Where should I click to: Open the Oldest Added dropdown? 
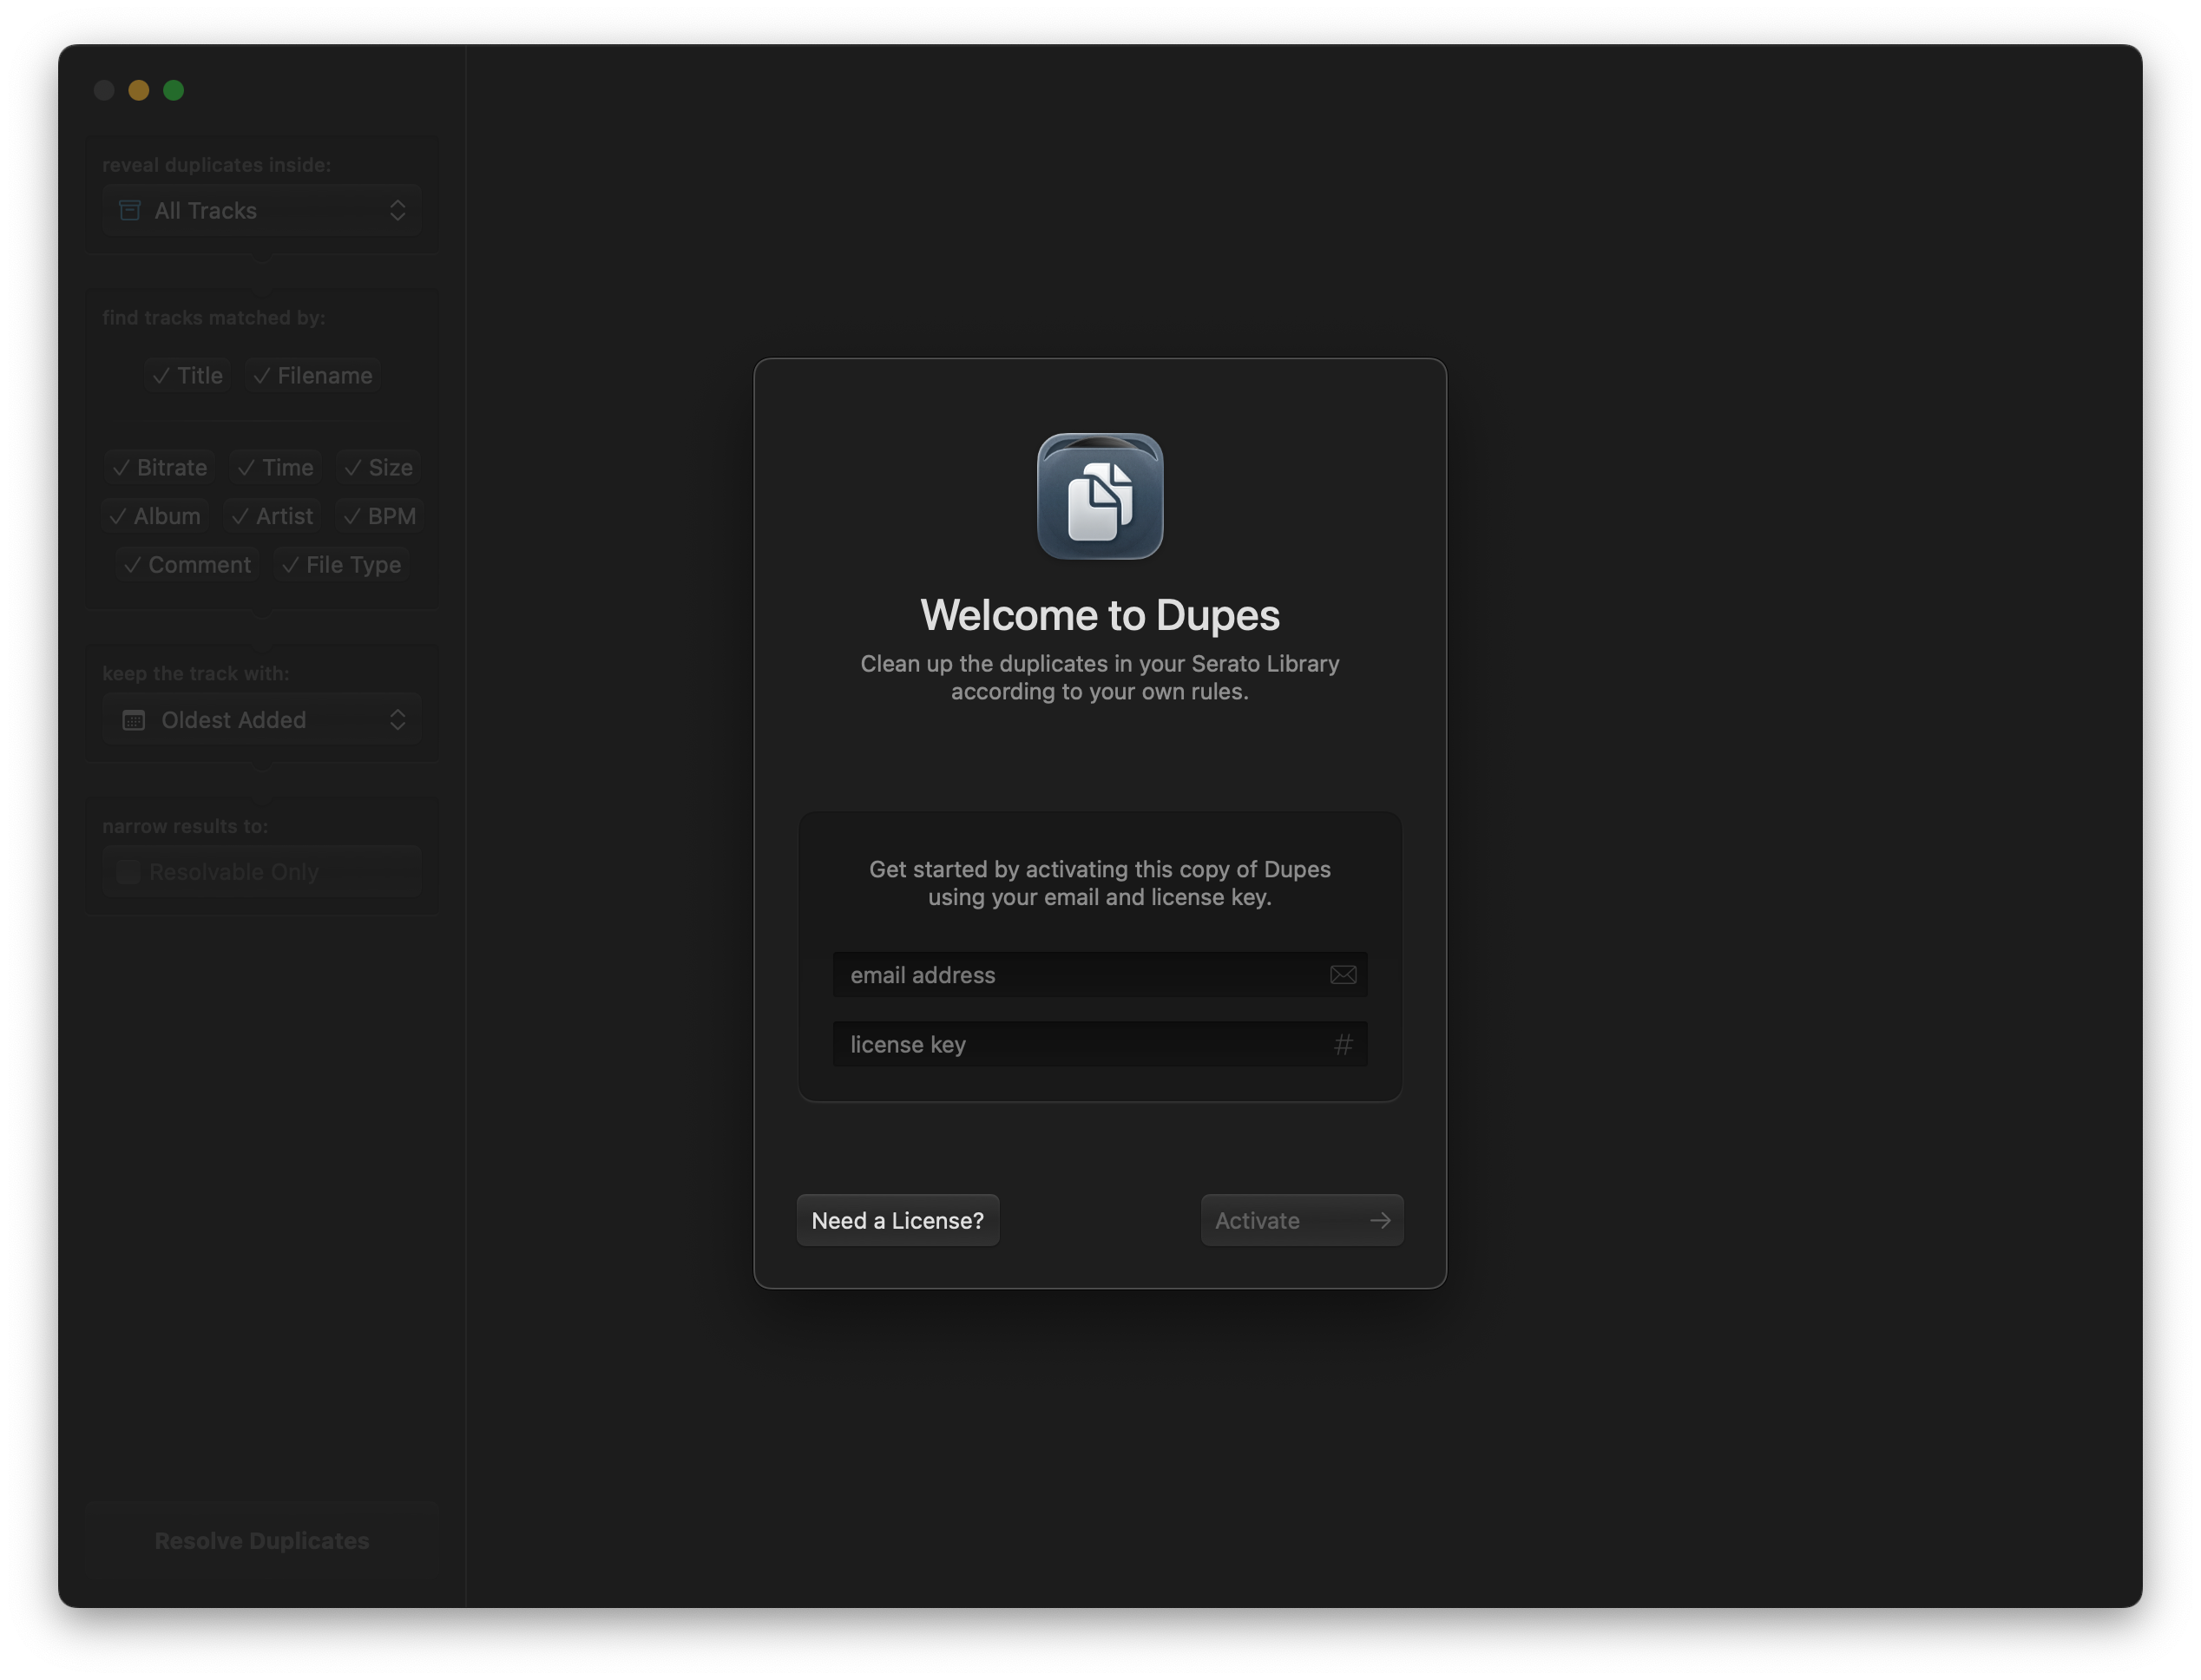click(x=260, y=720)
